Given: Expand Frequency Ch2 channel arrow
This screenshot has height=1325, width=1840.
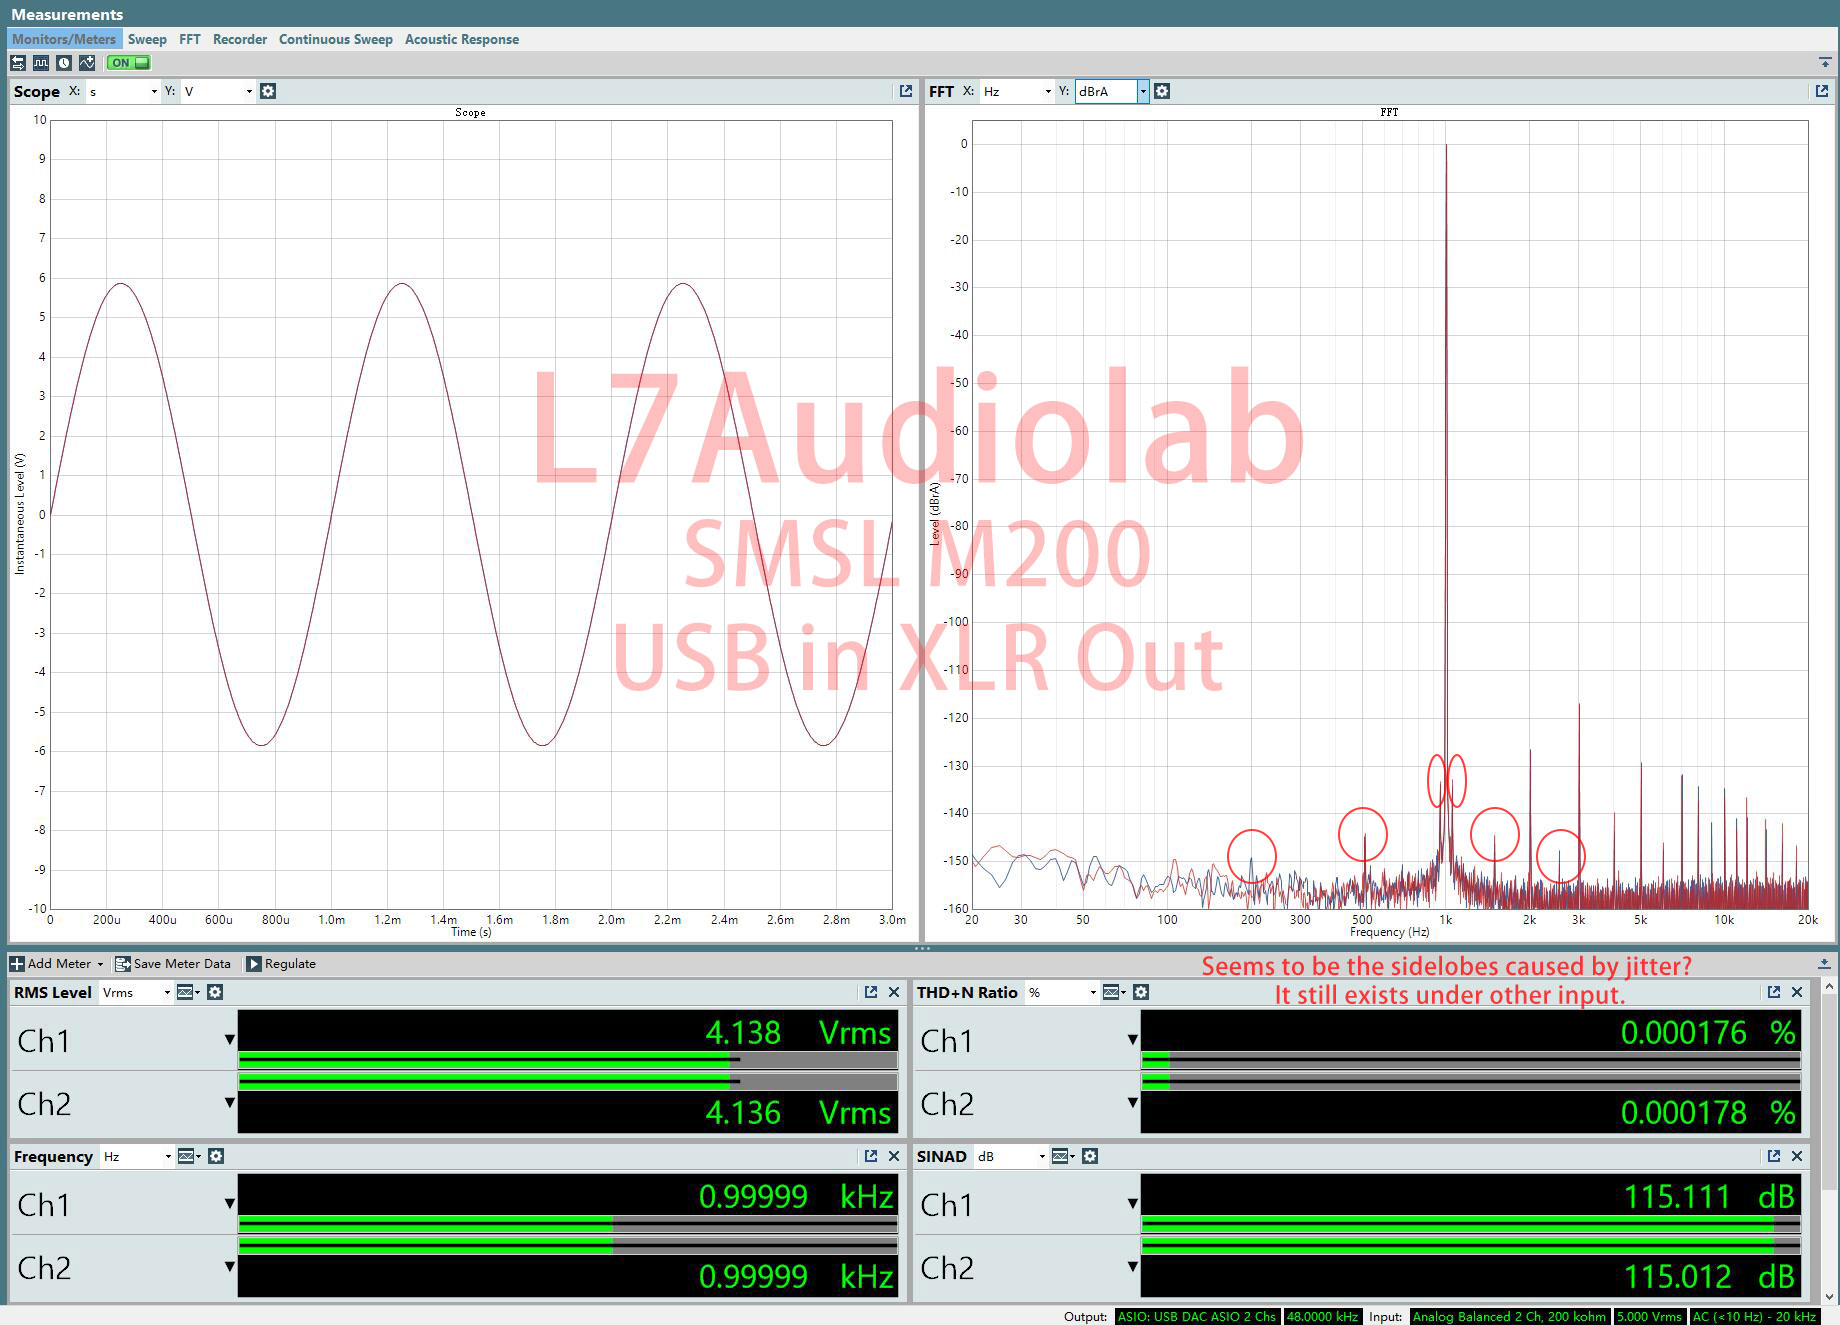Looking at the screenshot, I should 230,1266.
